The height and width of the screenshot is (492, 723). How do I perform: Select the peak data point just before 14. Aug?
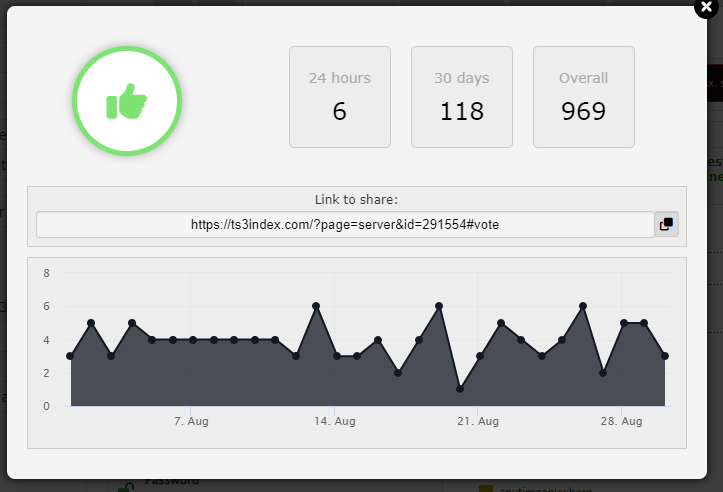pos(316,306)
